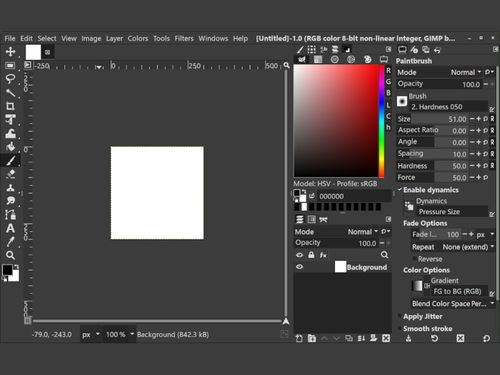This screenshot has height=375, width=500.
Task: Save tool preset icon in tool options
Action: click(x=408, y=339)
